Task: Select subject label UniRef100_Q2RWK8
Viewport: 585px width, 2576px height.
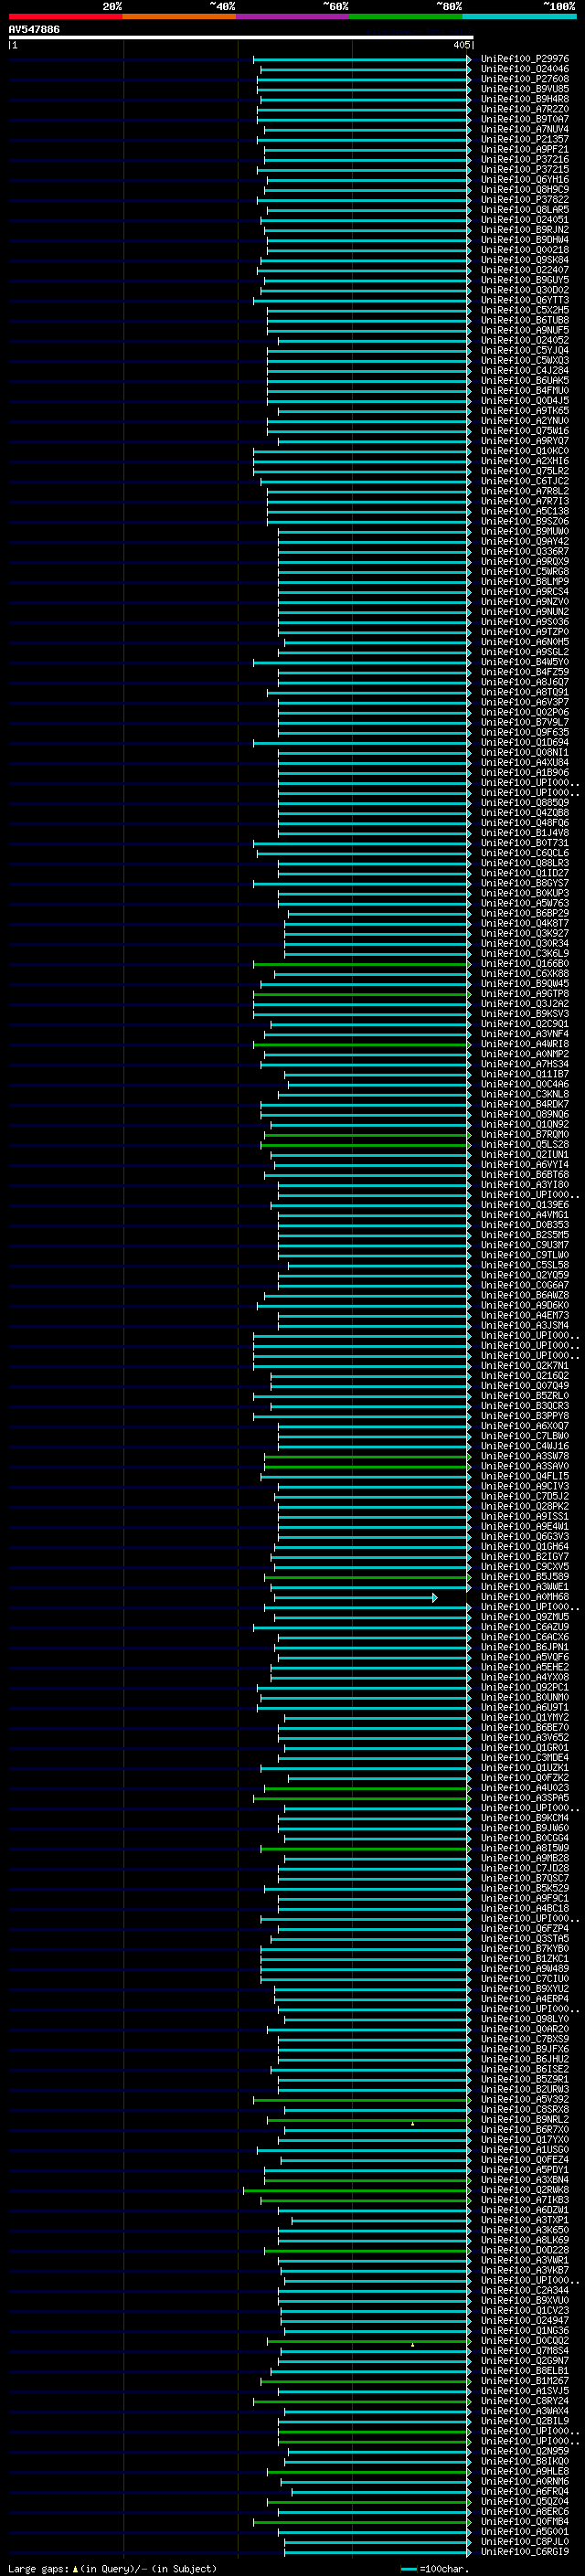Action: [x=524, y=2189]
